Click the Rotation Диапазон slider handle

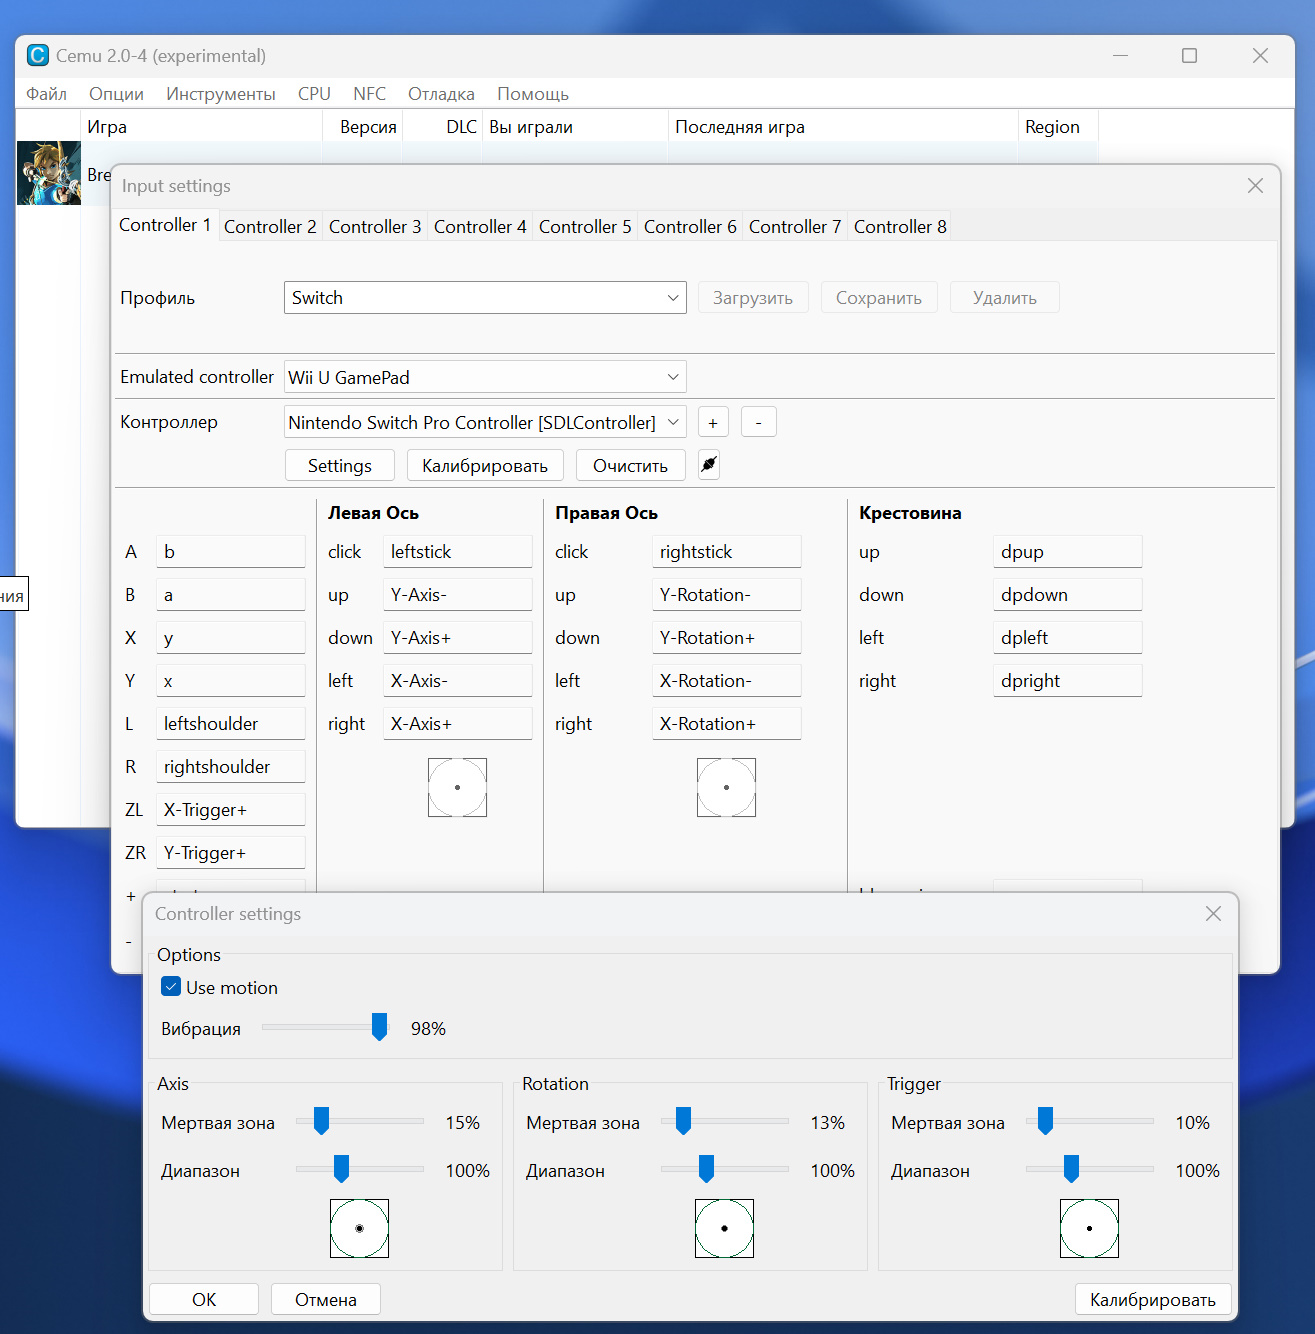click(706, 1169)
